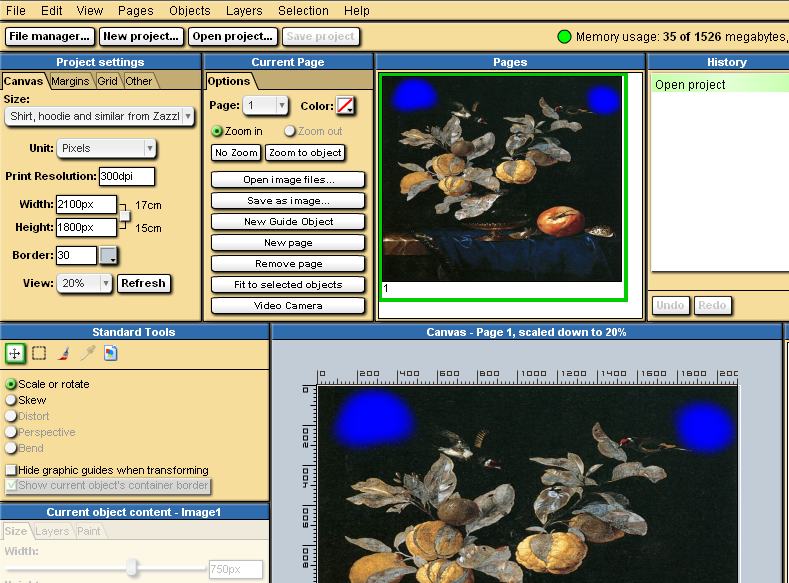The width and height of the screenshot is (789, 583).
Task: Enable Hide graphic guides when transforming
Action: [x=11, y=470]
